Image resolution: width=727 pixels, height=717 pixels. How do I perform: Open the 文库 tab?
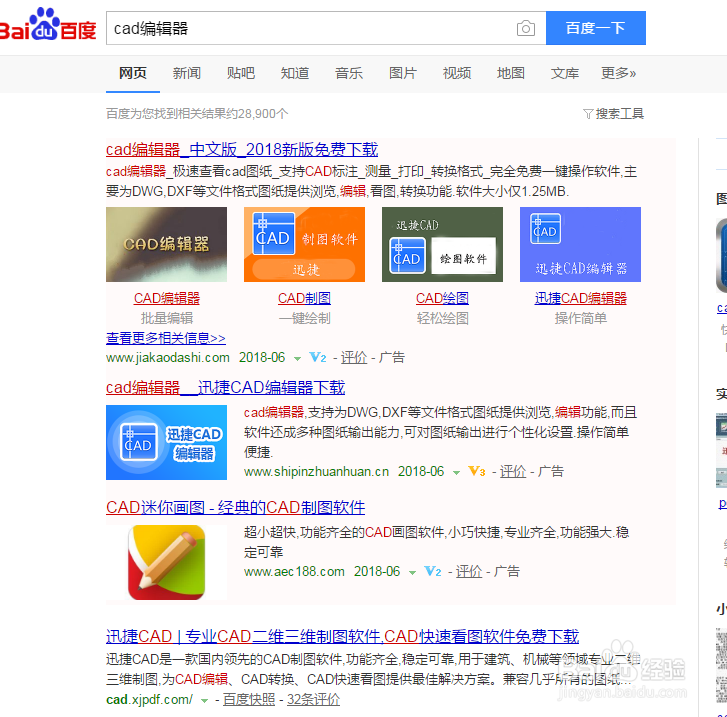(x=565, y=73)
